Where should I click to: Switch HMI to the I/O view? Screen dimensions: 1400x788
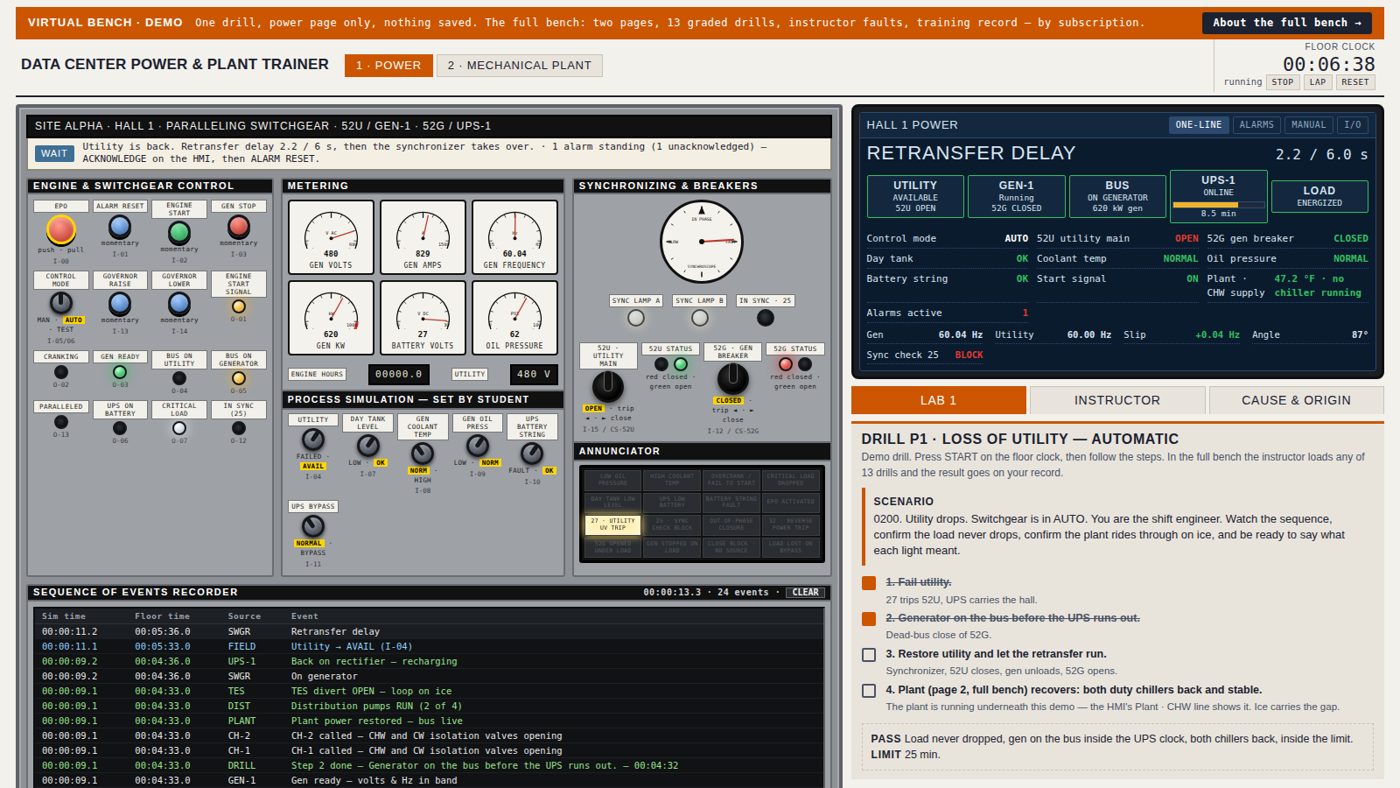(1352, 125)
